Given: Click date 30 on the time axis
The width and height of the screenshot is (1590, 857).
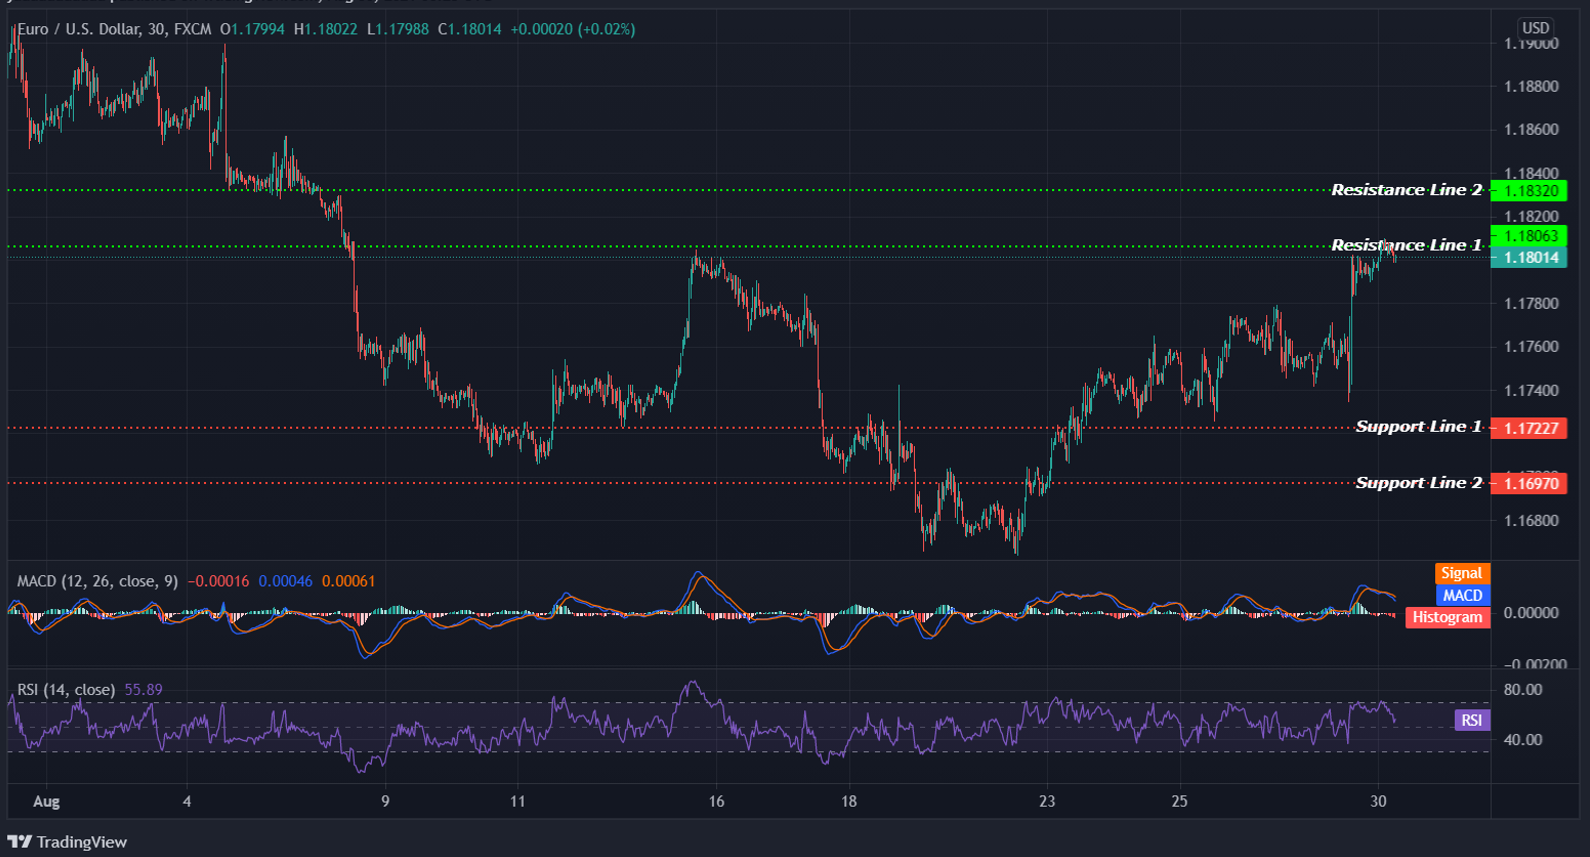Looking at the screenshot, I should 1378,802.
